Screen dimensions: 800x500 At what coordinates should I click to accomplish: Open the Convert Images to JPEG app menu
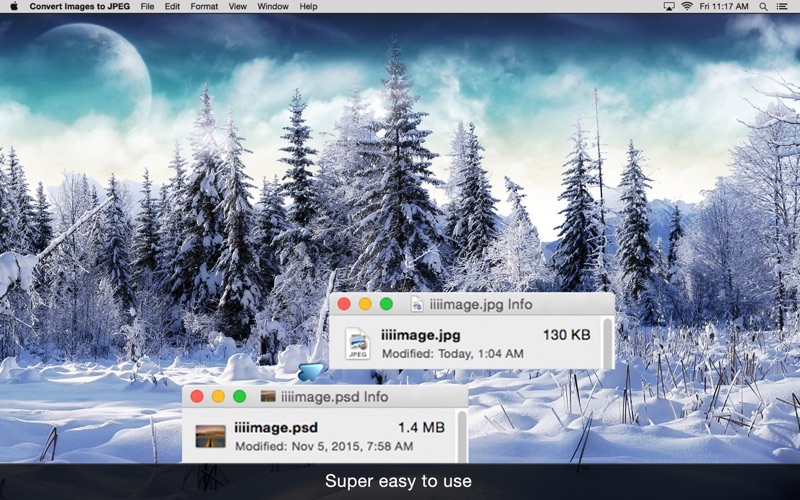80,7
